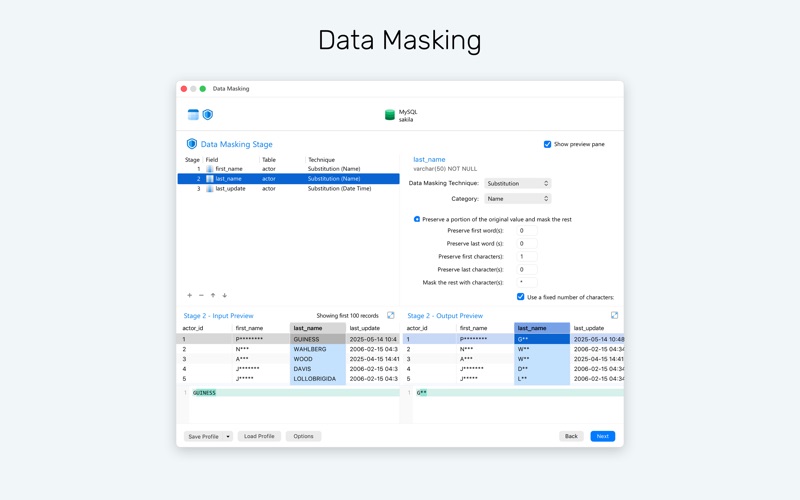Select WOOD cell in Input Preview
This screenshot has height=500, width=800.
pos(317,359)
